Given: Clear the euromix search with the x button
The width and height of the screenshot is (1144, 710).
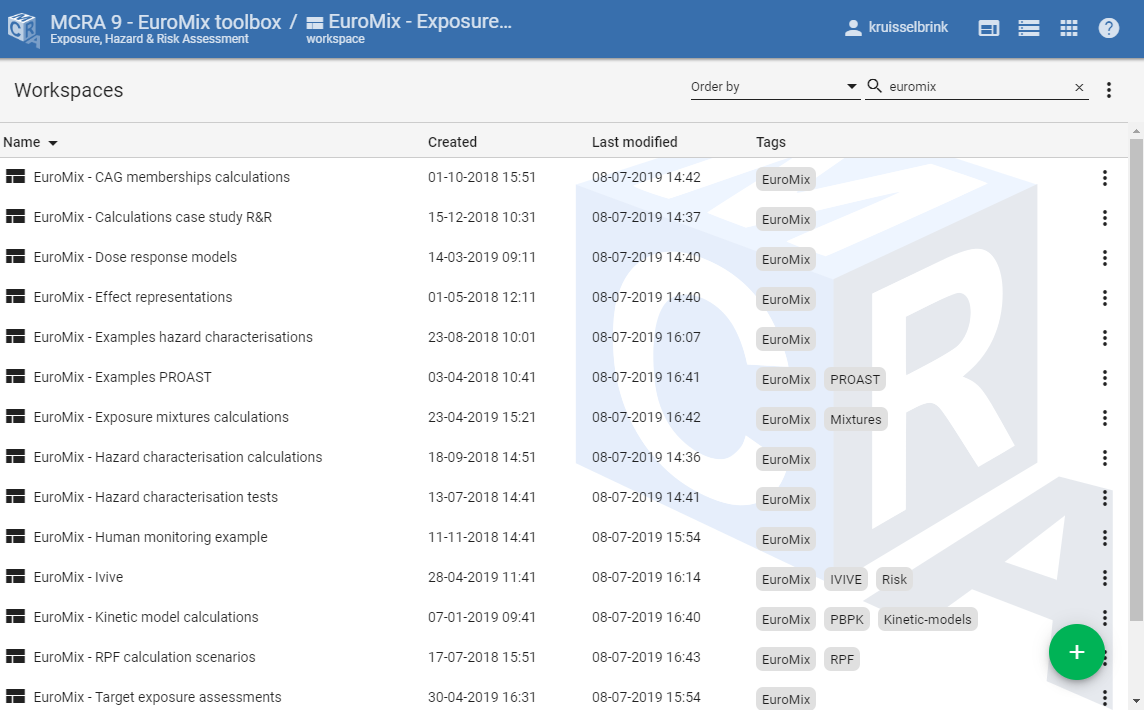Looking at the screenshot, I should click(x=1080, y=86).
